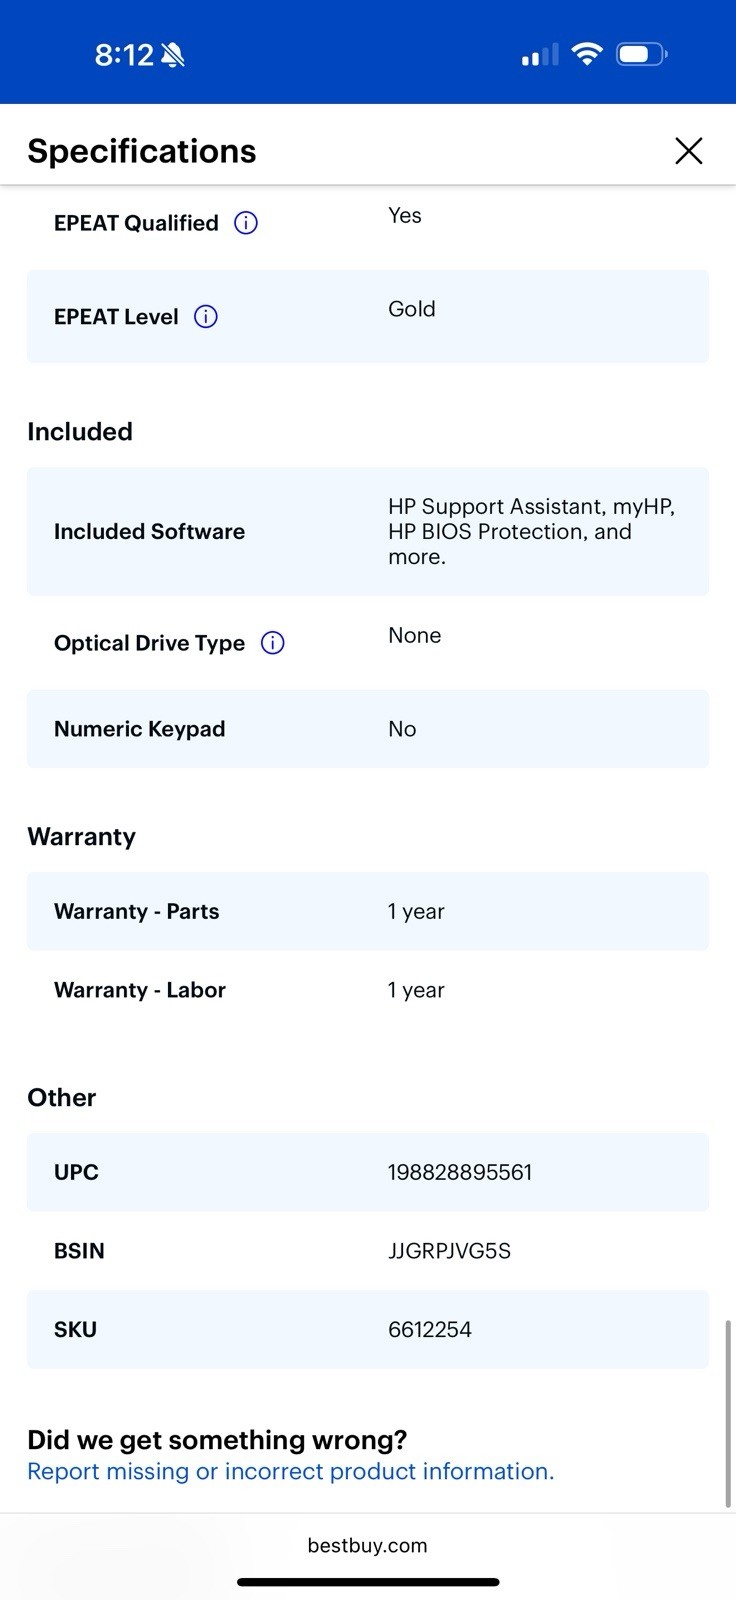736x1600 pixels.
Task: Select the BSIN value JJGRPJVG5S
Action: click(450, 1251)
